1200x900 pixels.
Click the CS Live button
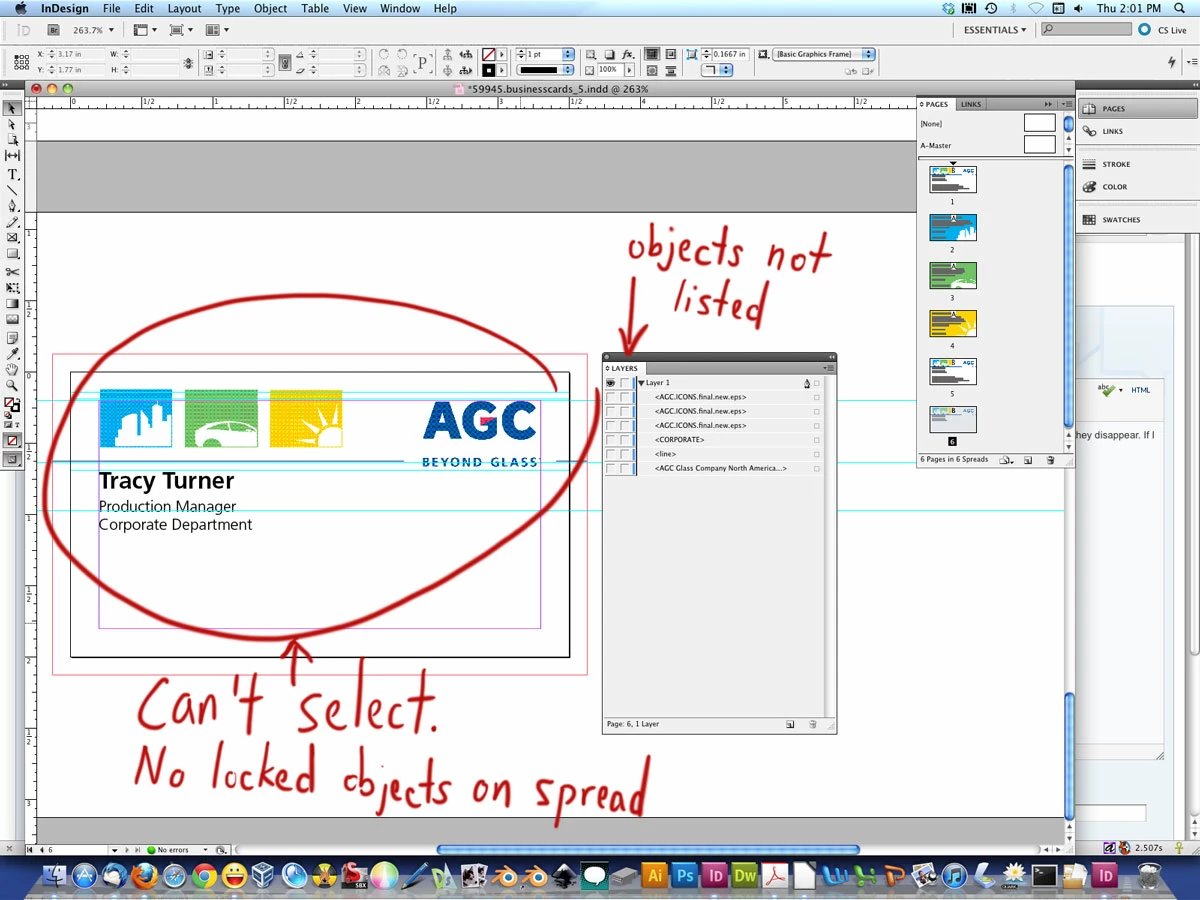[x=1163, y=30]
